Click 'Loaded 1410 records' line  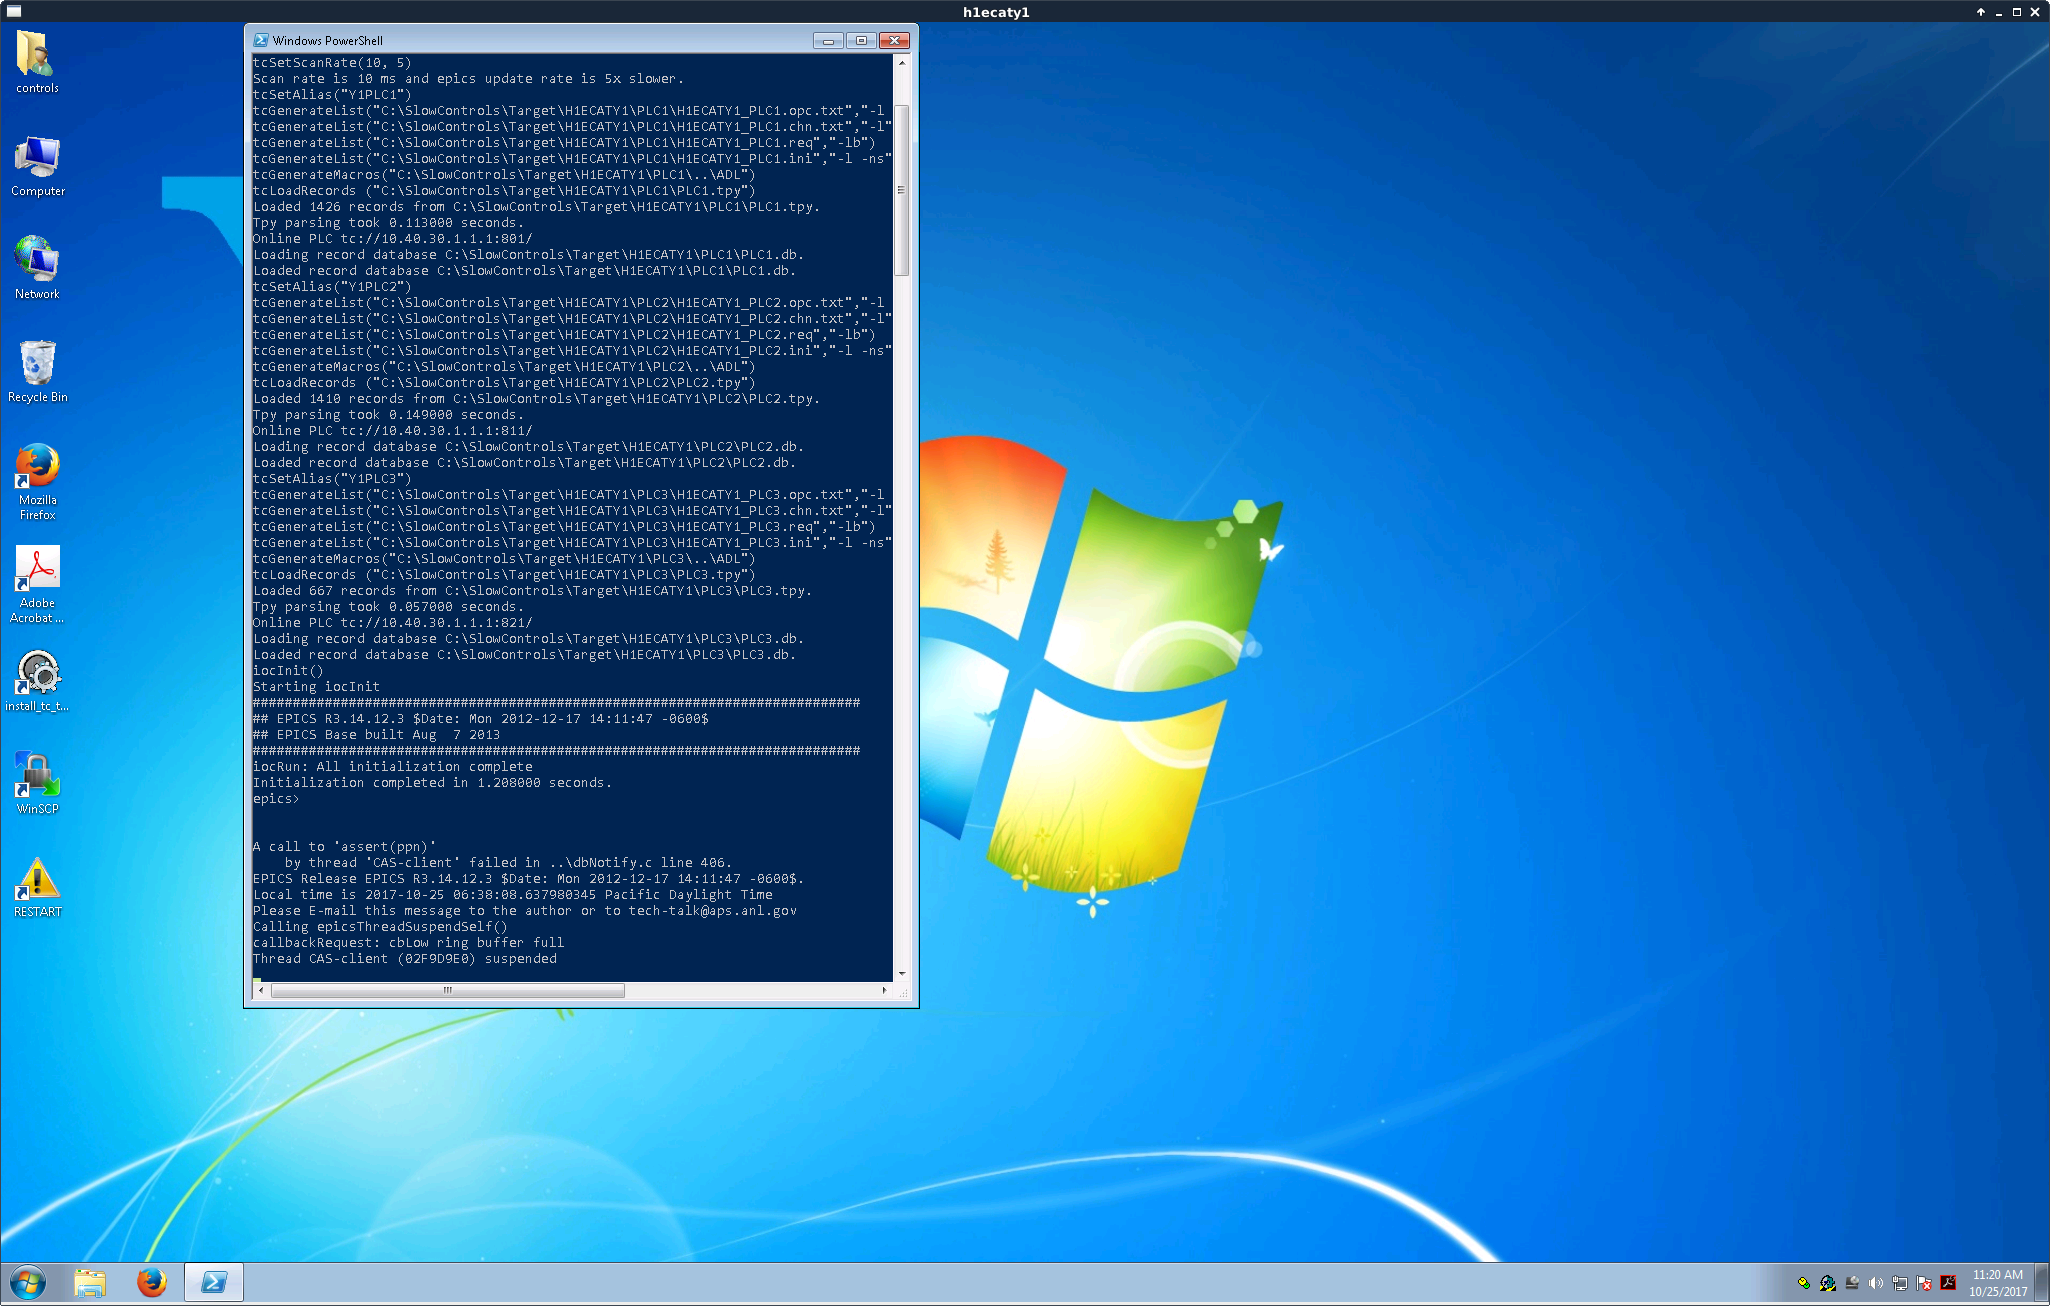tap(536, 399)
